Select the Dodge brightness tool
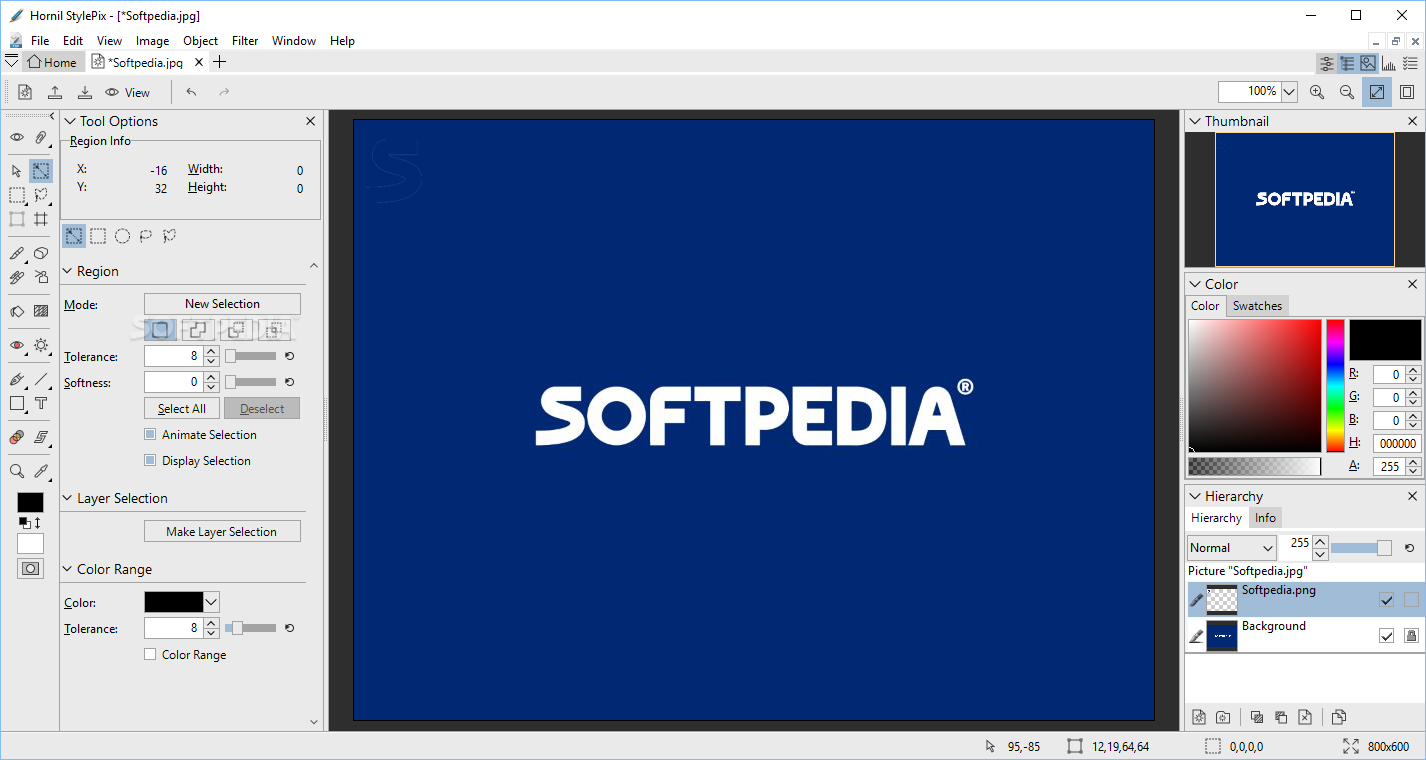This screenshot has height=760, width=1426. pyautogui.click(x=41, y=345)
